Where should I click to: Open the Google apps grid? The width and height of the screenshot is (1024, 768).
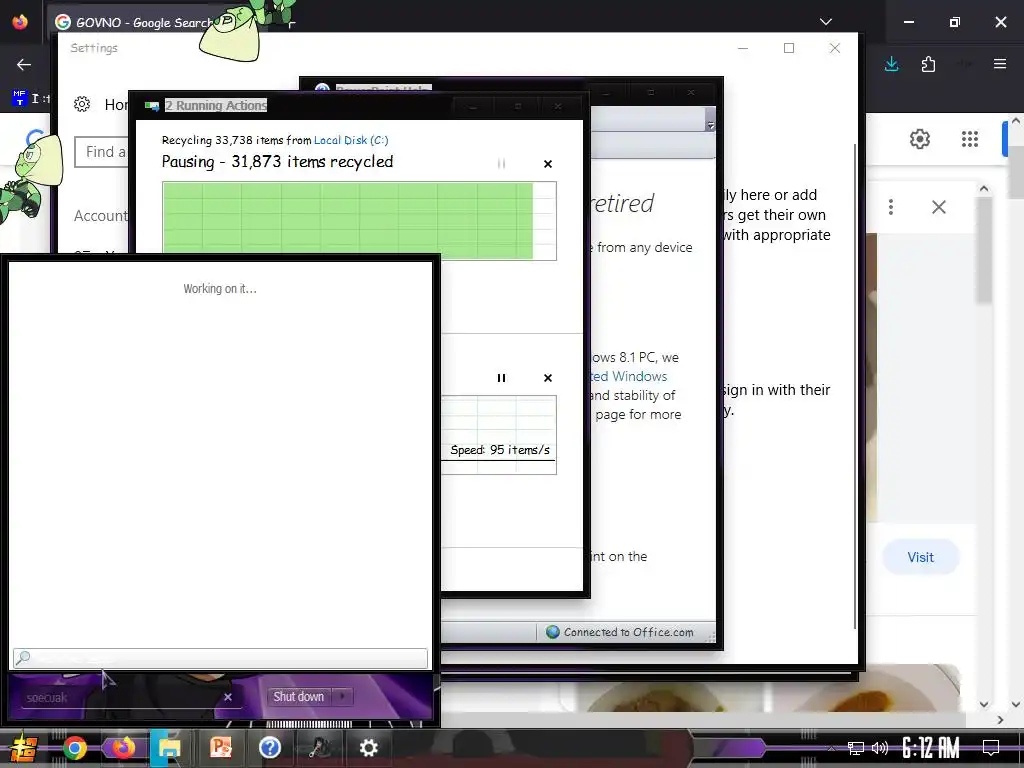[970, 139]
